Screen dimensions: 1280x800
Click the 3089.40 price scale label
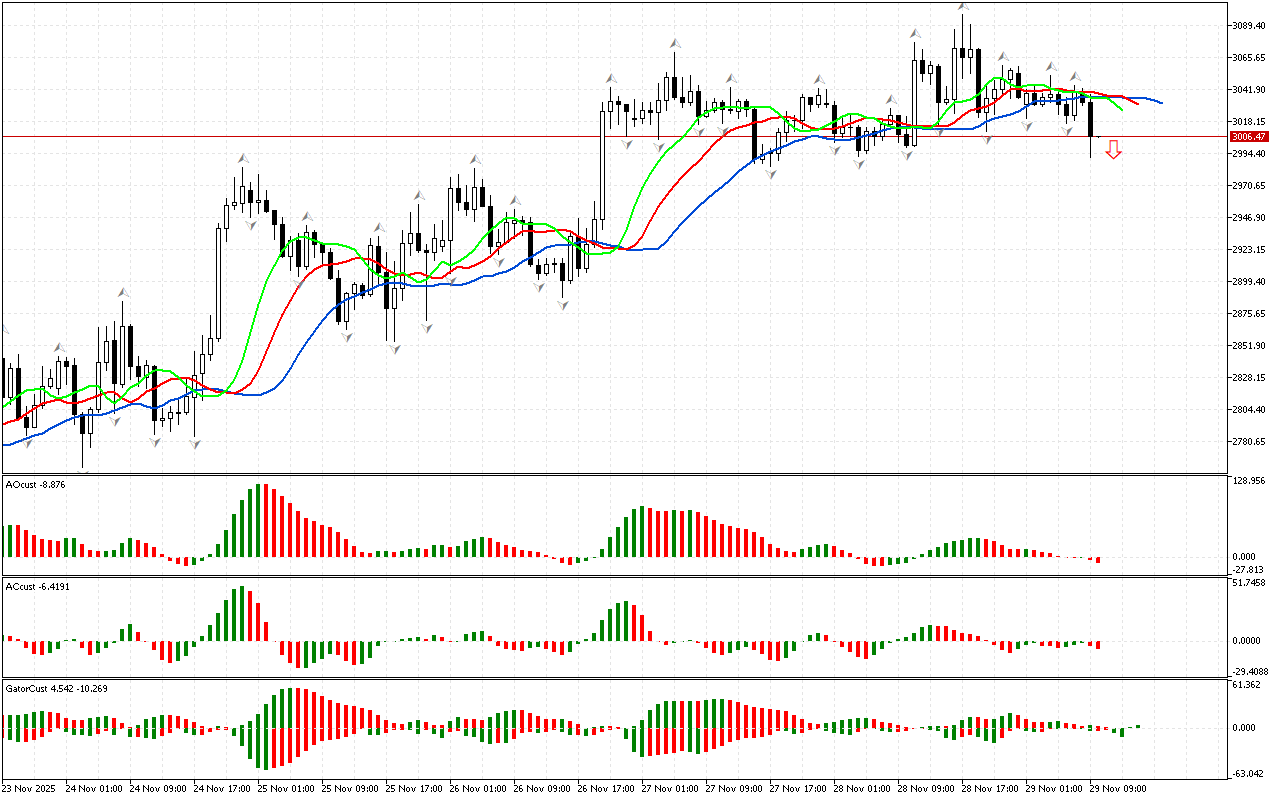coord(1250,25)
